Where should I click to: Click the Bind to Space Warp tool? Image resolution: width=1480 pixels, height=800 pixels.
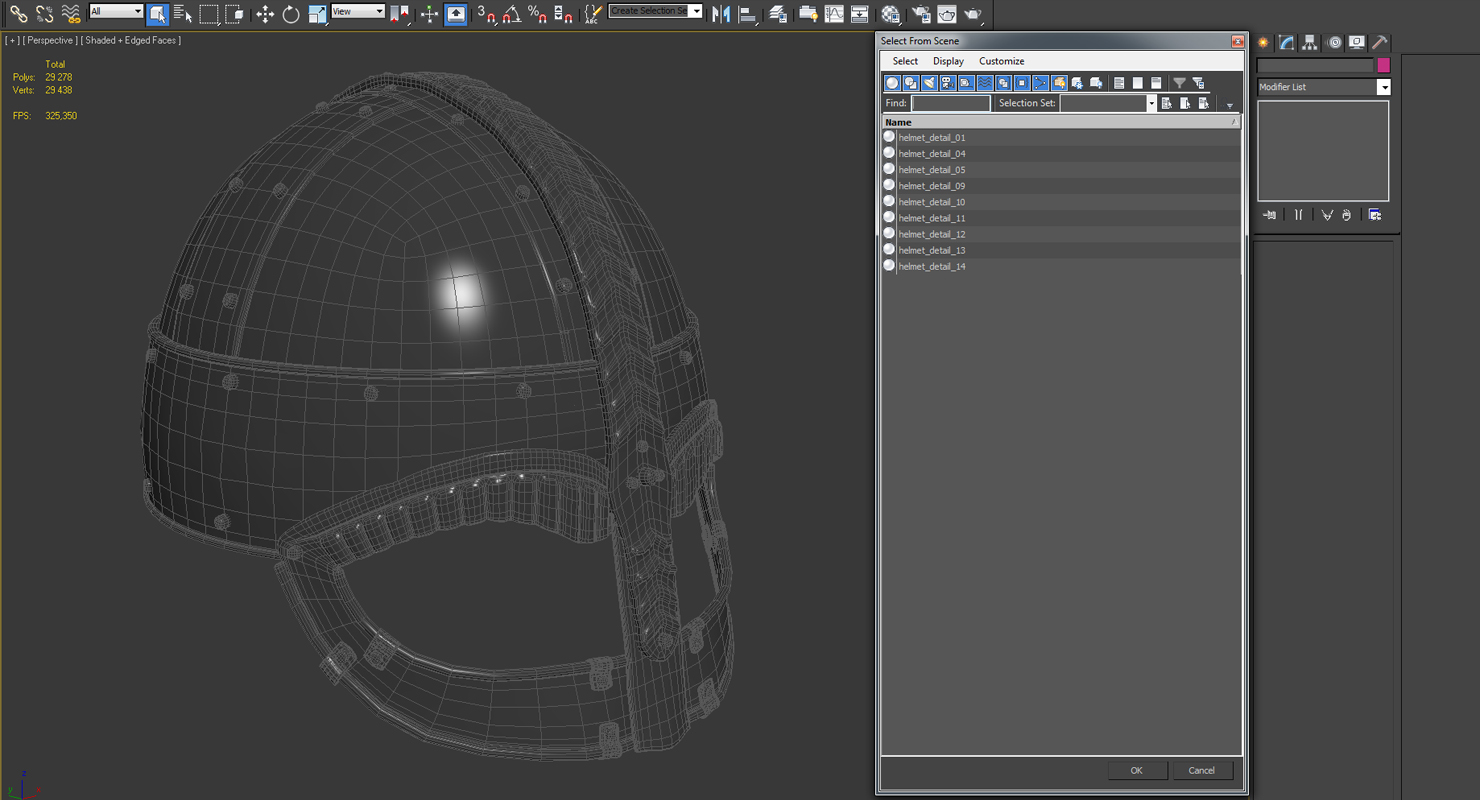[70, 14]
